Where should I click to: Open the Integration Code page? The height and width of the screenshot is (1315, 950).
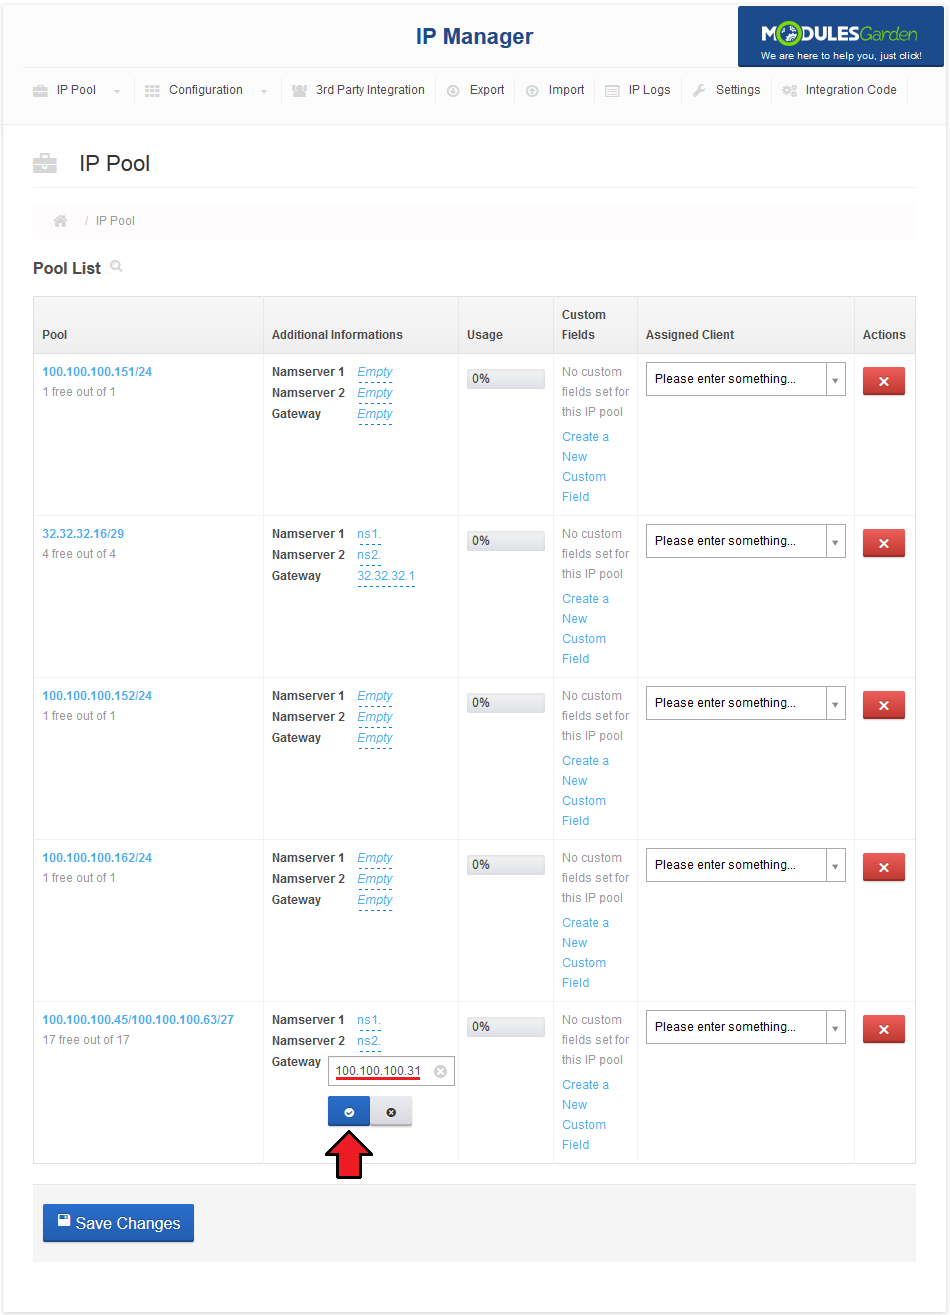[851, 90]
